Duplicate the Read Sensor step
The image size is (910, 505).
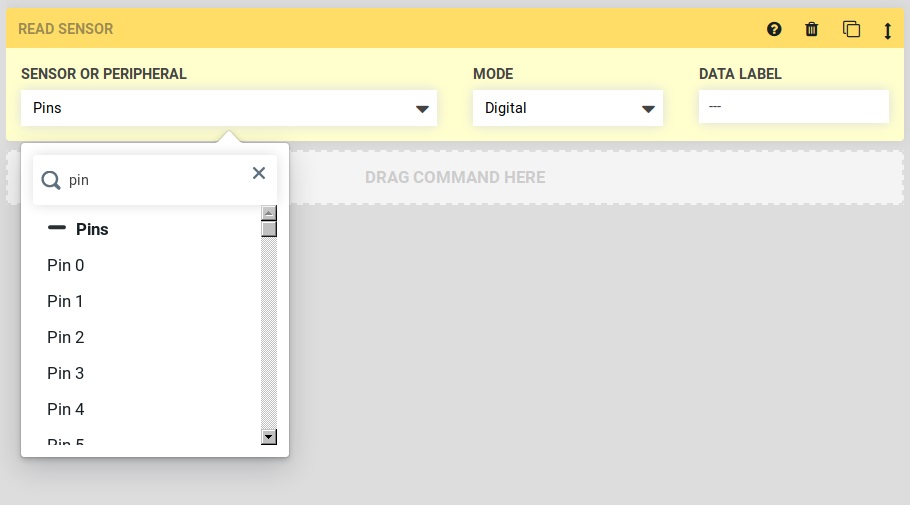[851, 29]
